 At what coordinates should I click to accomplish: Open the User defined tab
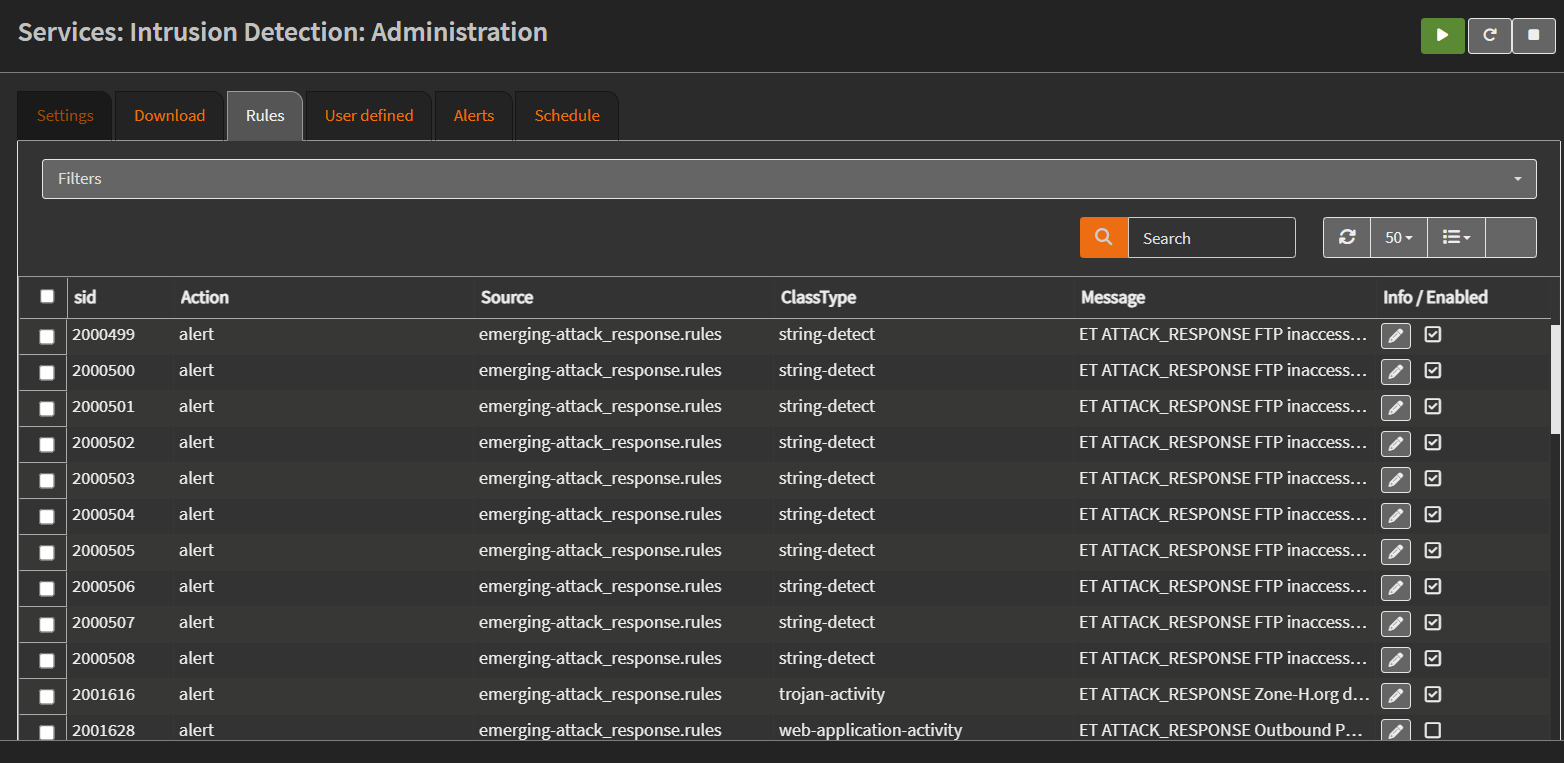[368, 116]
